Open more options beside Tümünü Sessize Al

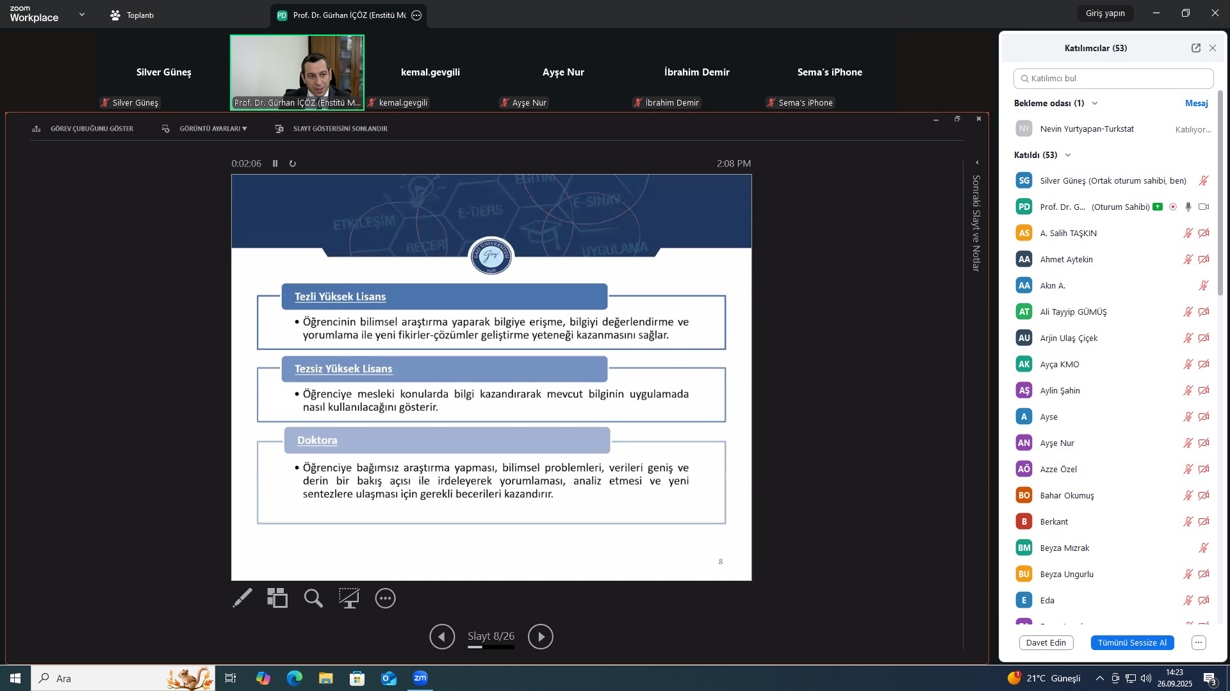tap(1198, 643)
